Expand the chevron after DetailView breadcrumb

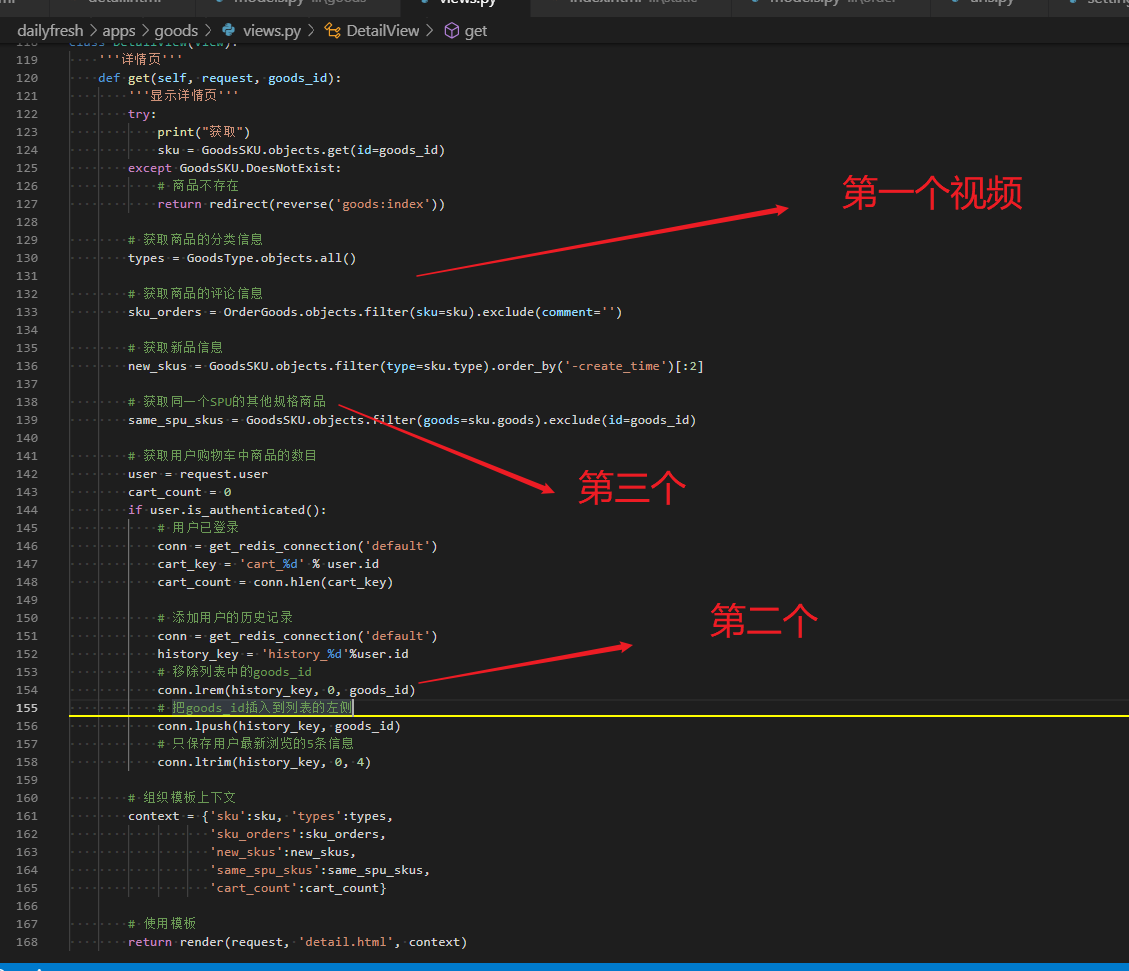429,31
